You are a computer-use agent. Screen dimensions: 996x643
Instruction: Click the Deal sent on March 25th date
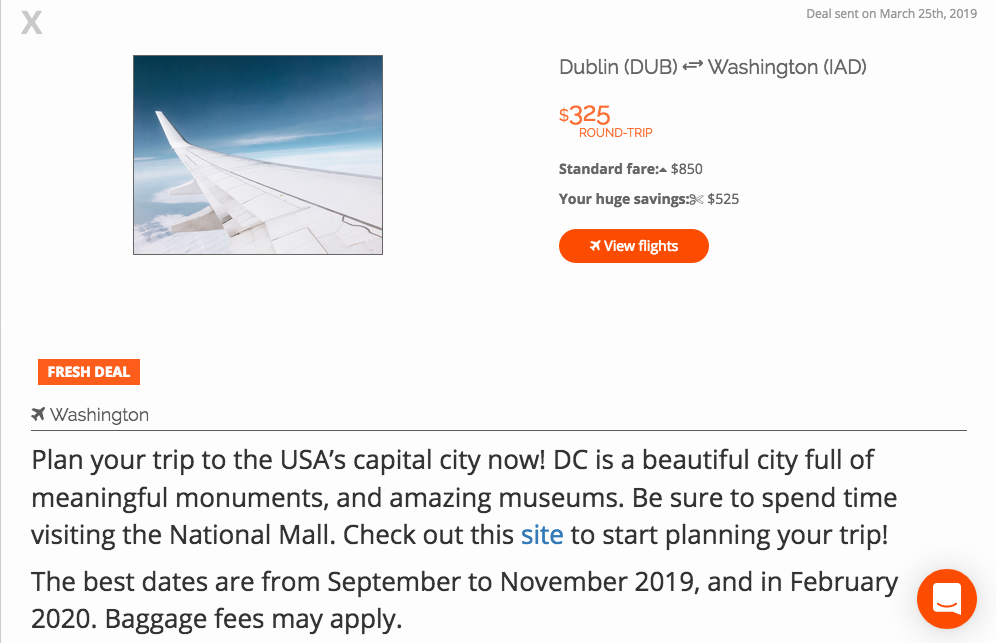point(891,14)
